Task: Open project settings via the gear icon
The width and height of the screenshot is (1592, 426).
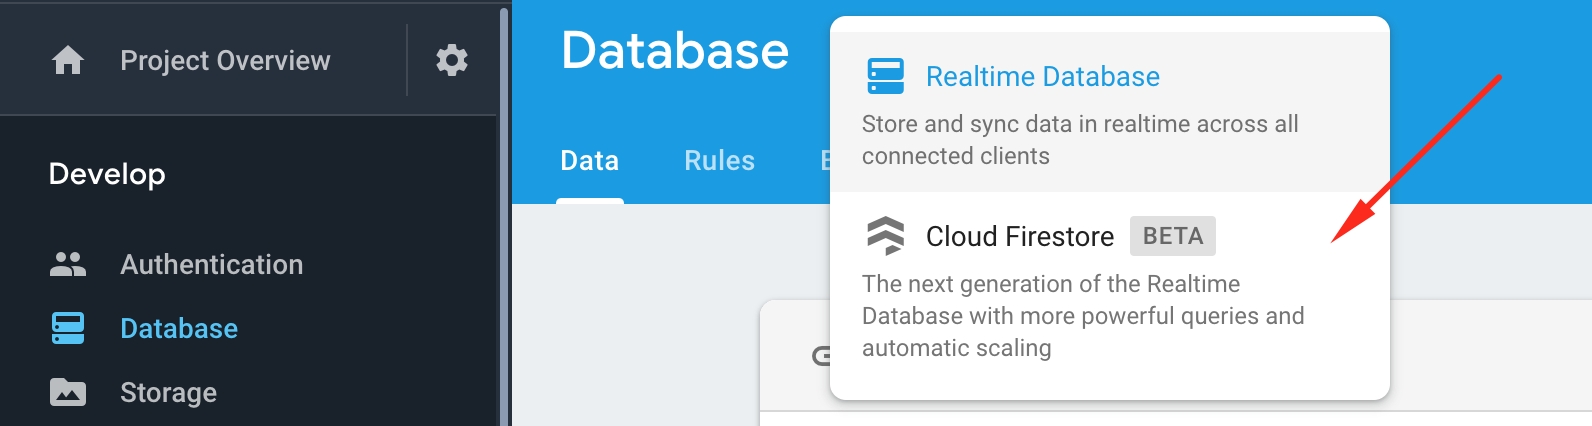Action: 452,60
